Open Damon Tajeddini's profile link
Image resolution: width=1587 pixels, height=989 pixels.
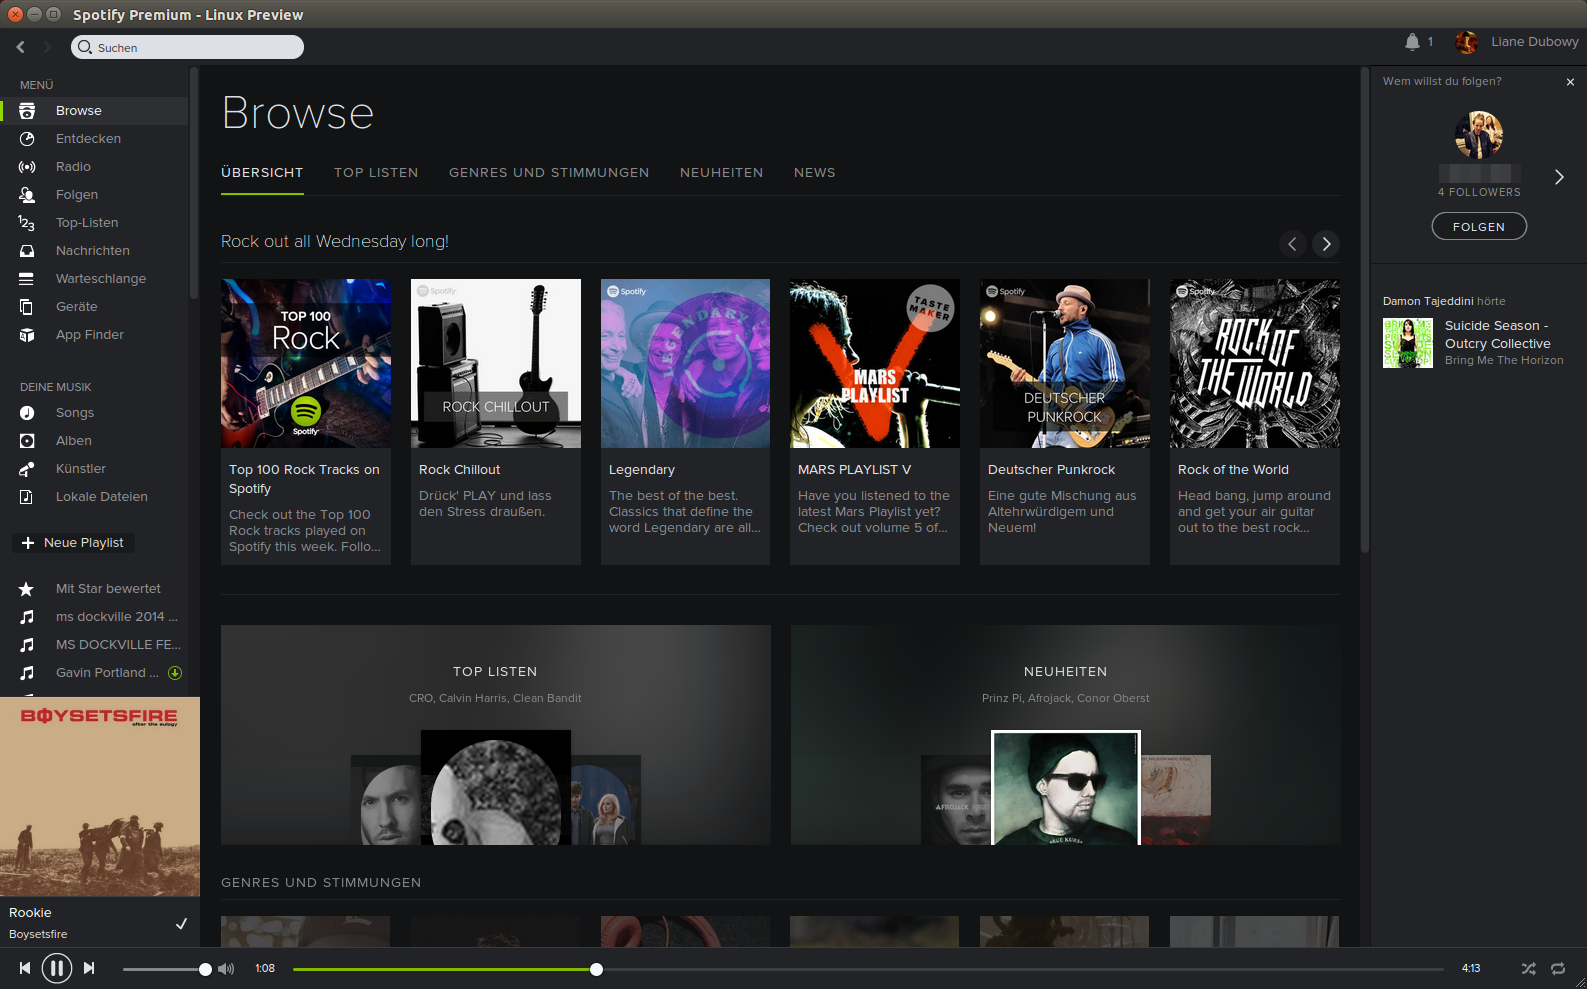click(x=1428, y=301)
